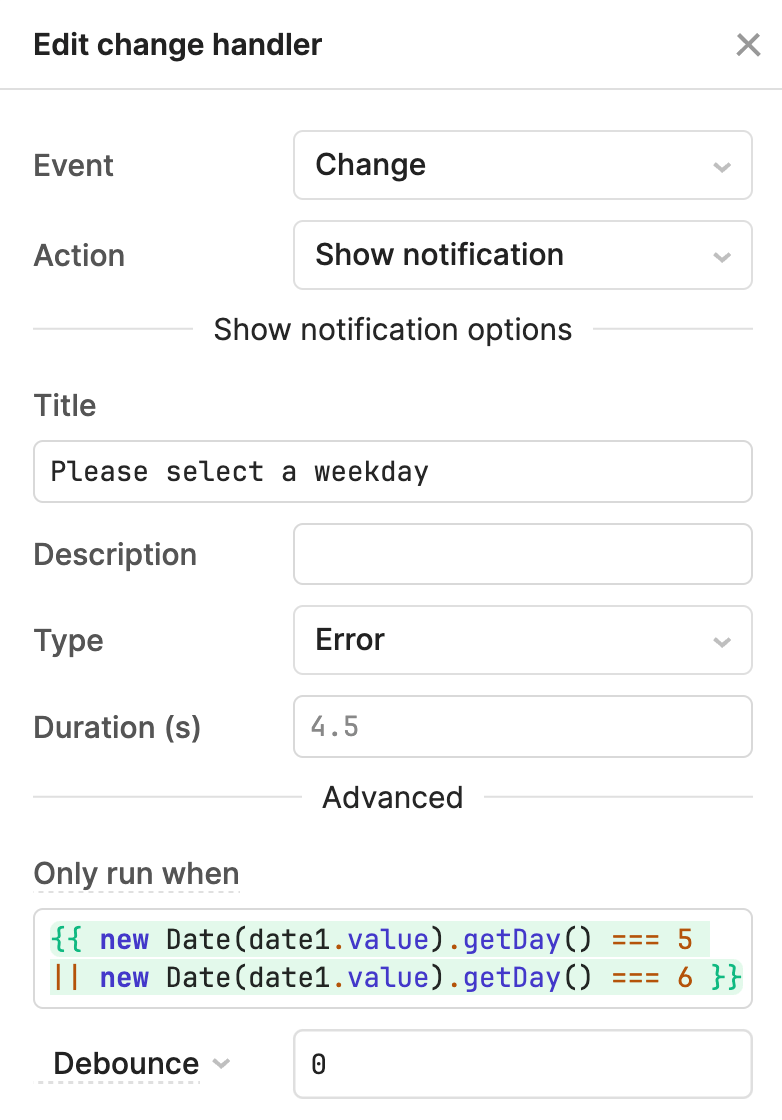Click the number 6 in the condition code
This screenshot has height=1120, width=782.
685,977
